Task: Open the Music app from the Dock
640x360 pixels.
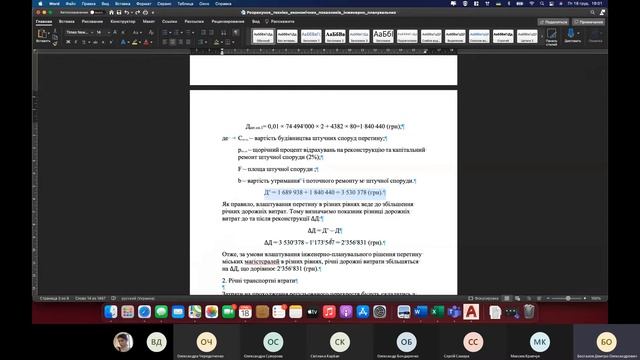Action: (329, 312)
